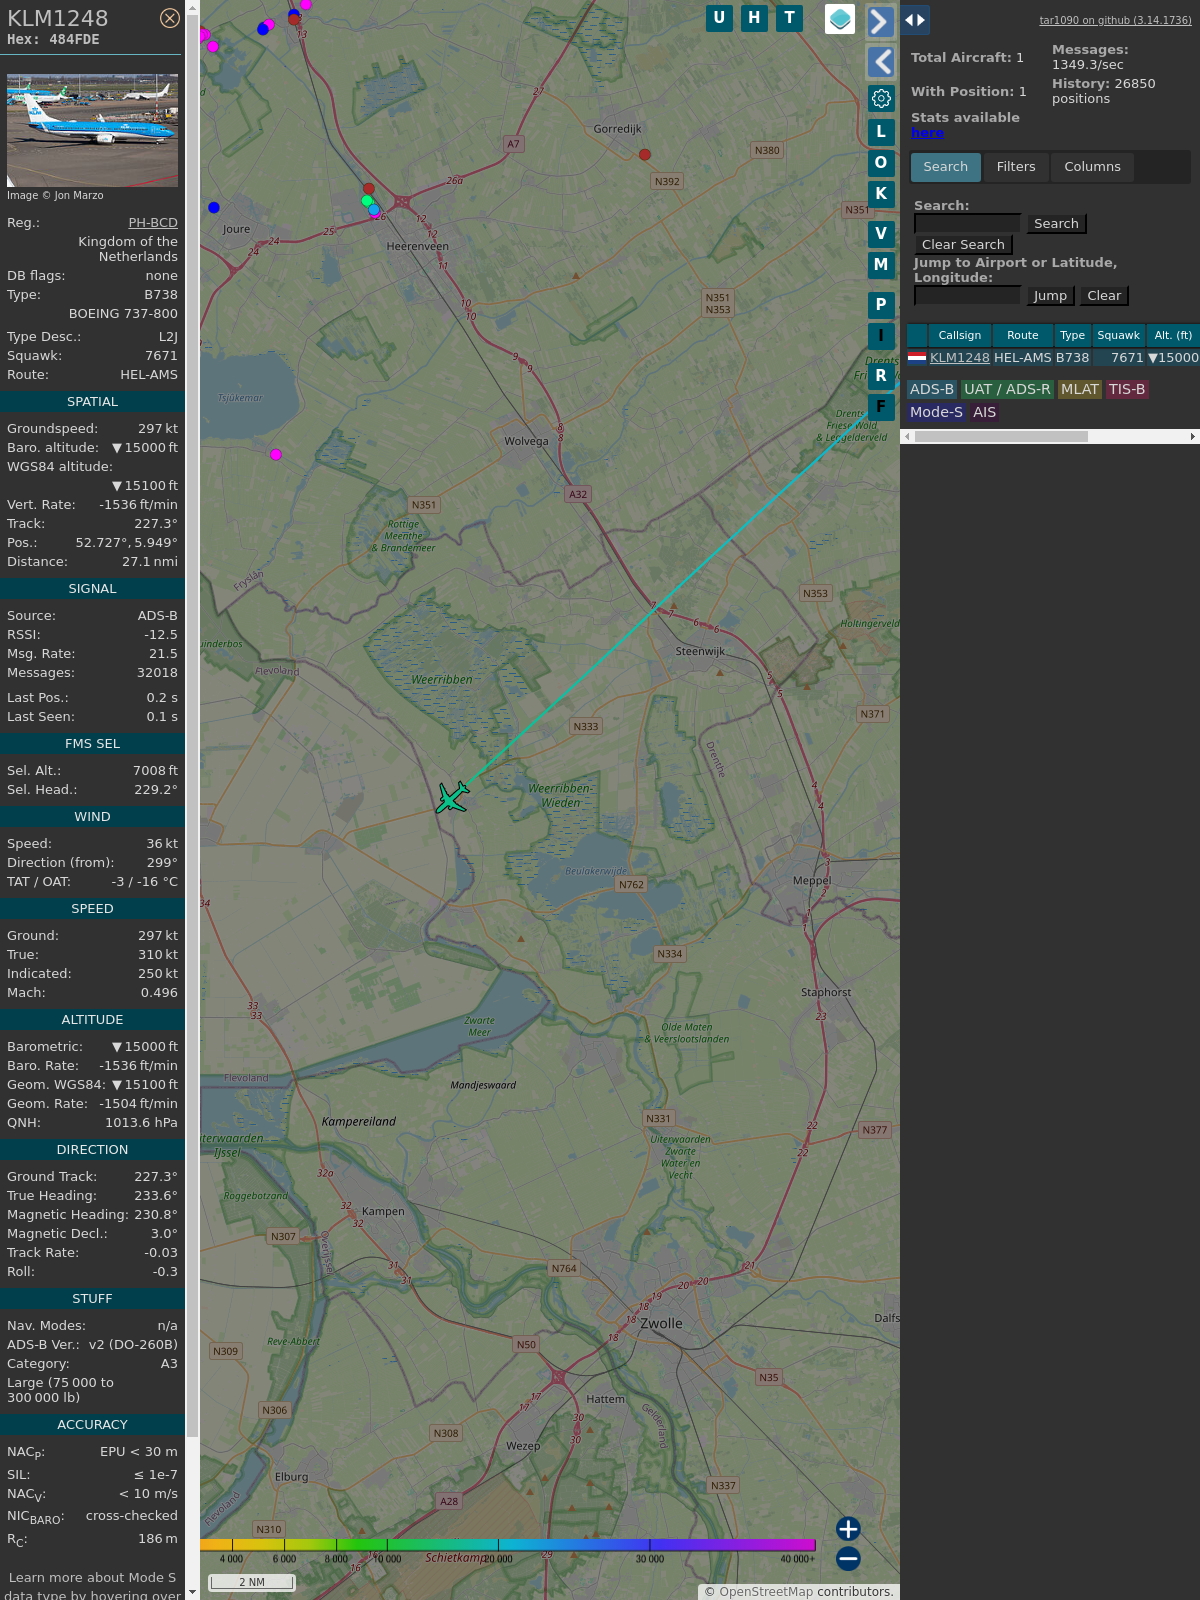Click the Clear Search button
Viewport: 1200px width, 1600px height.
(x=963, y=245)
